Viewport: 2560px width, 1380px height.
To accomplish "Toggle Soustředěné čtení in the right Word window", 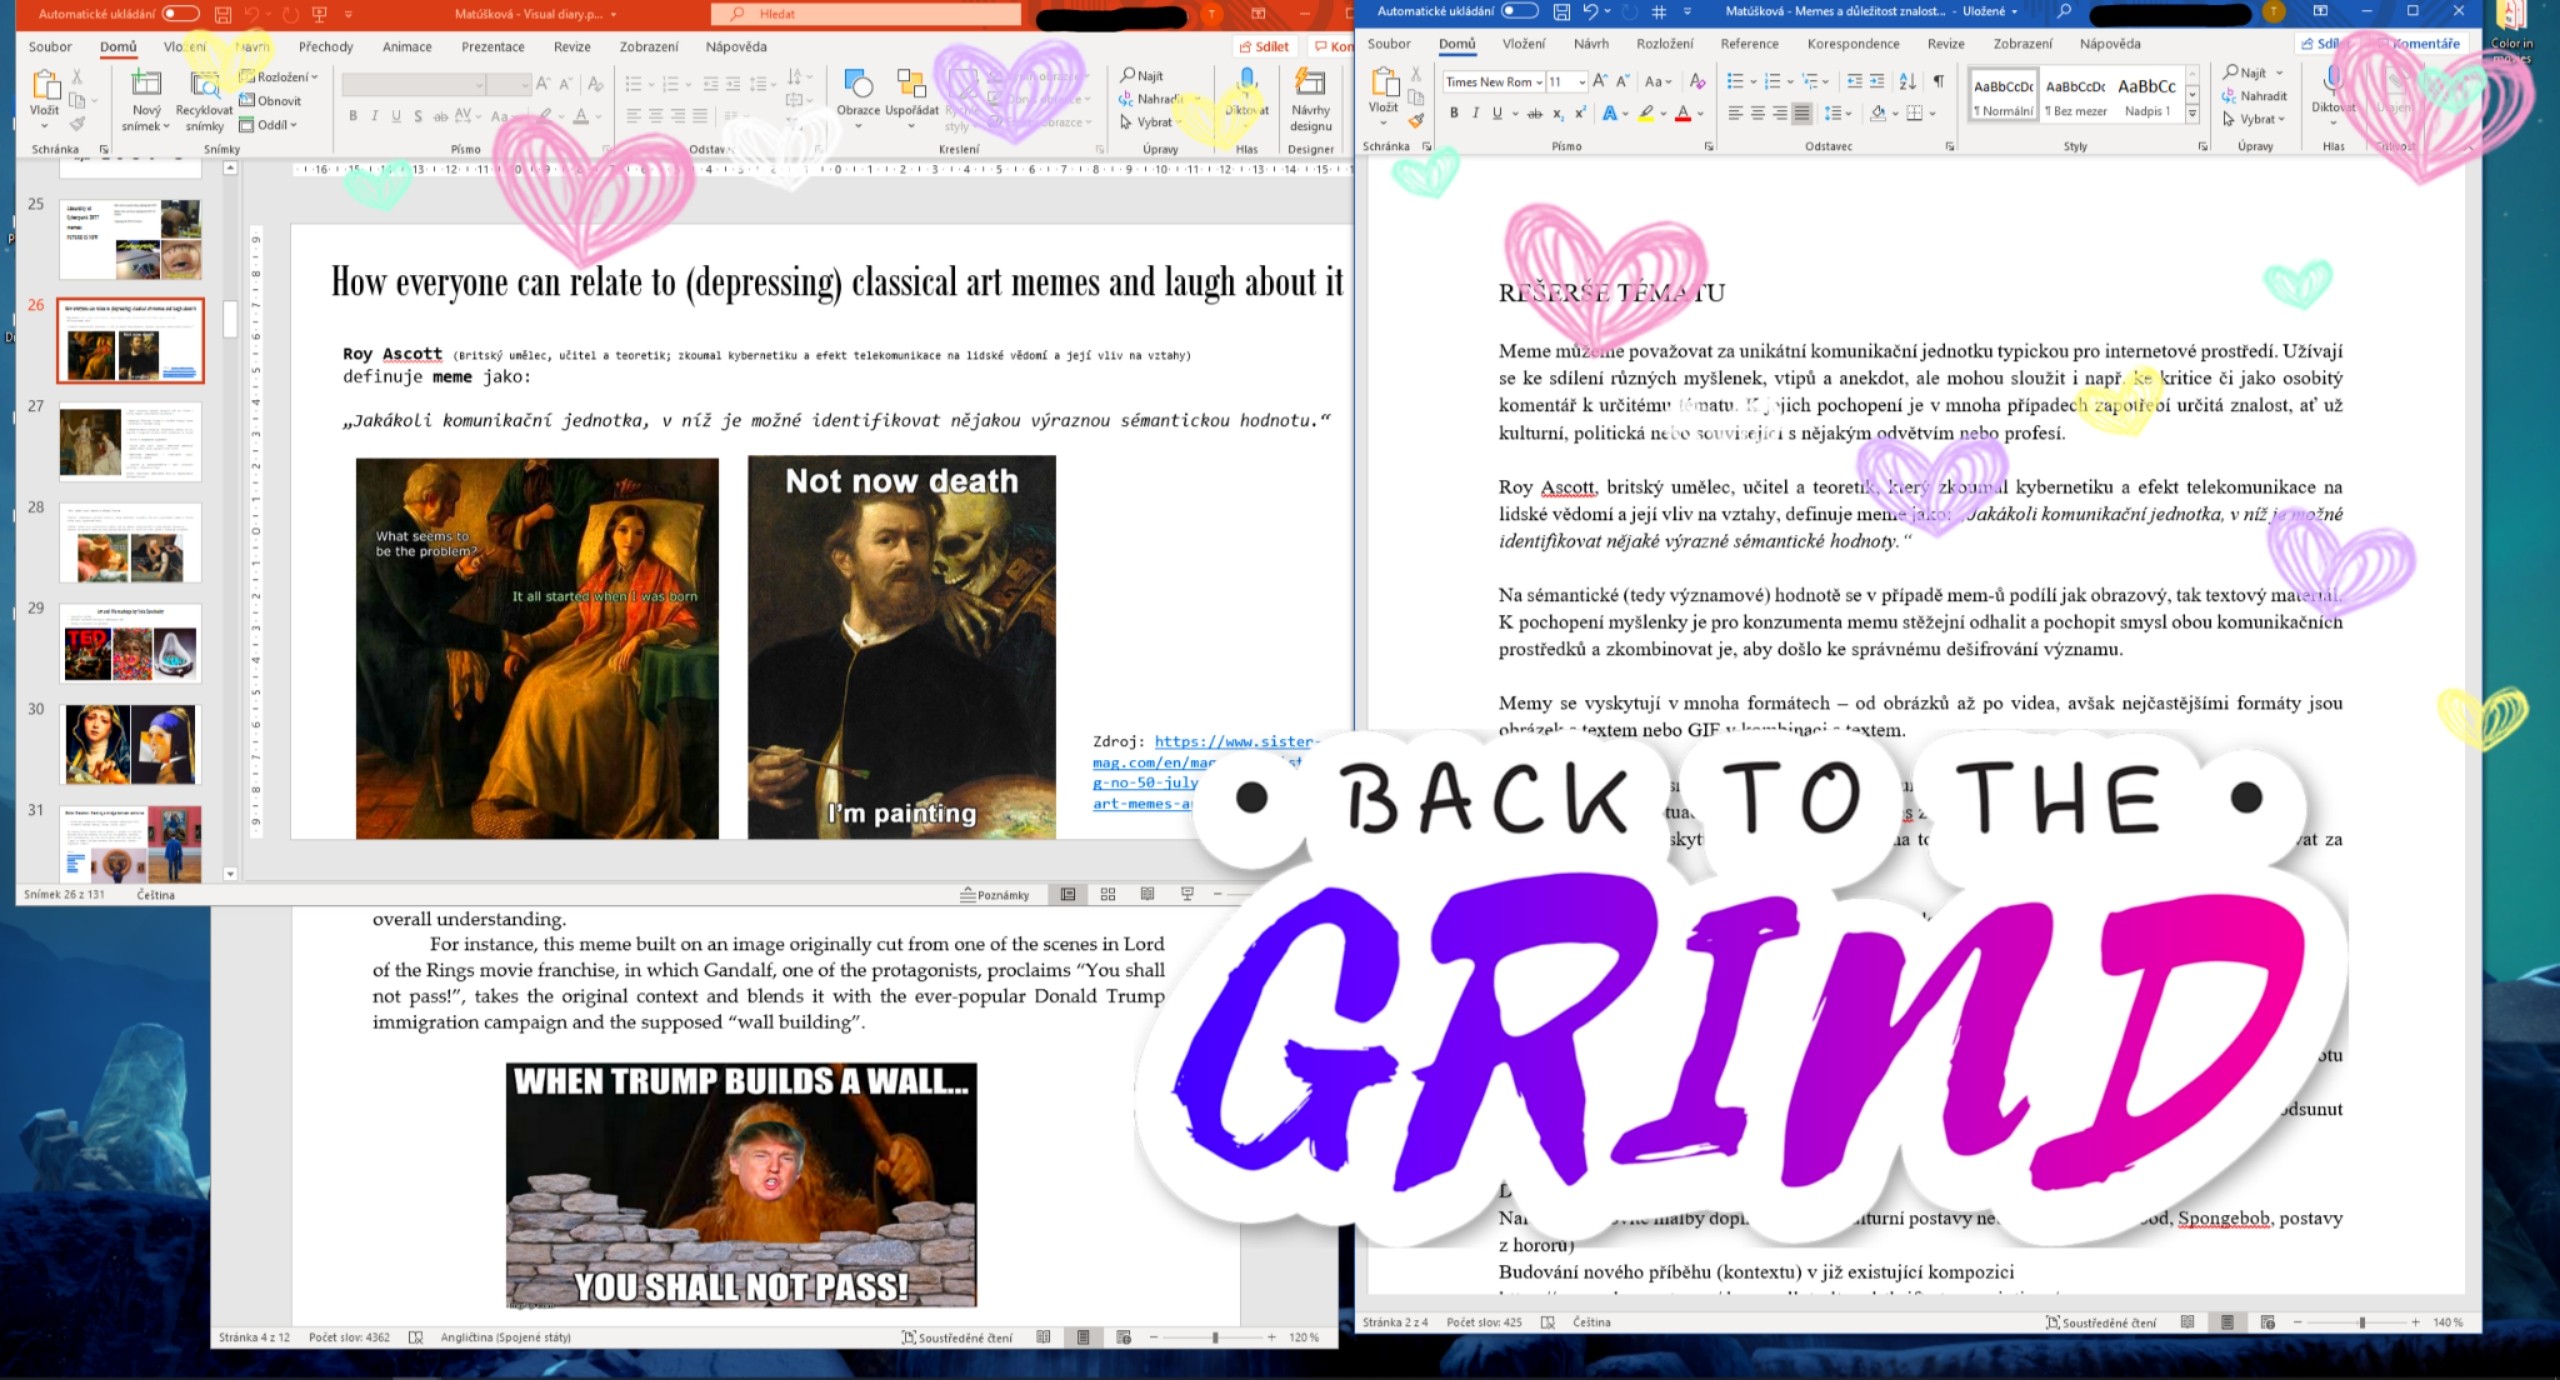I will tap(2101, 1322).
